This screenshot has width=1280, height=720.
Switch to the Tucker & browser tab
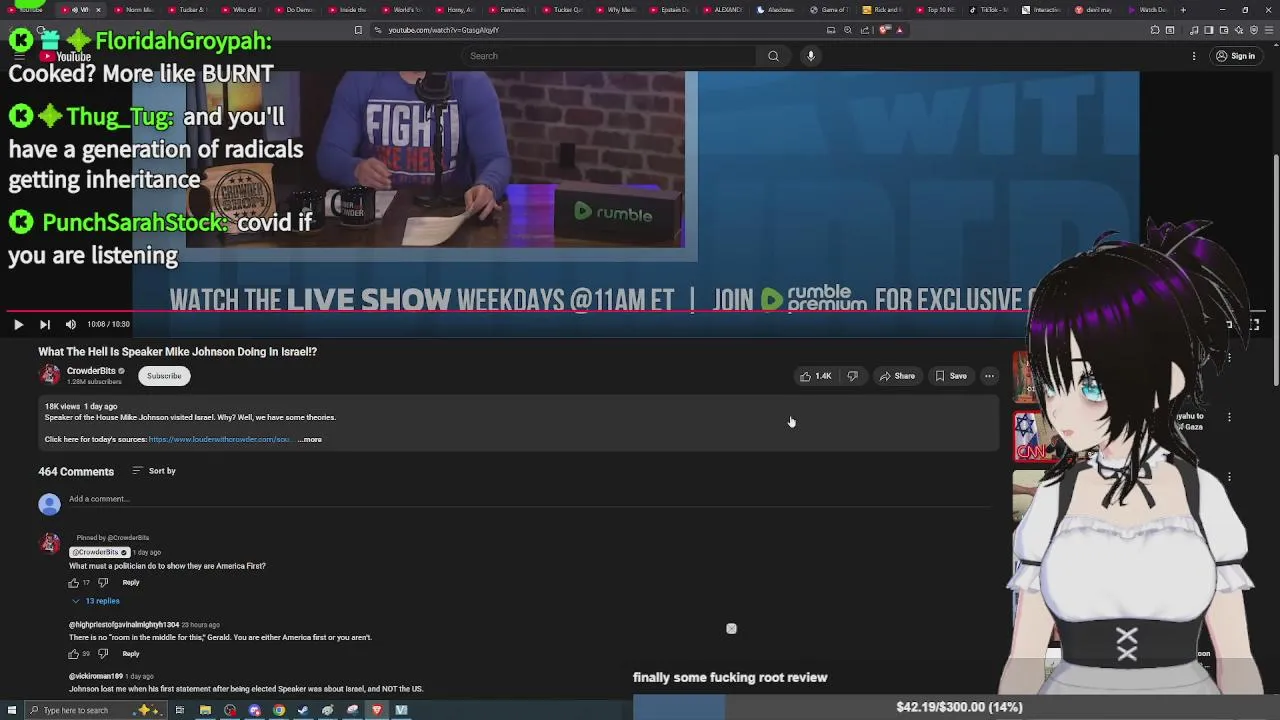pyautogui.click(x=186, y=10)
